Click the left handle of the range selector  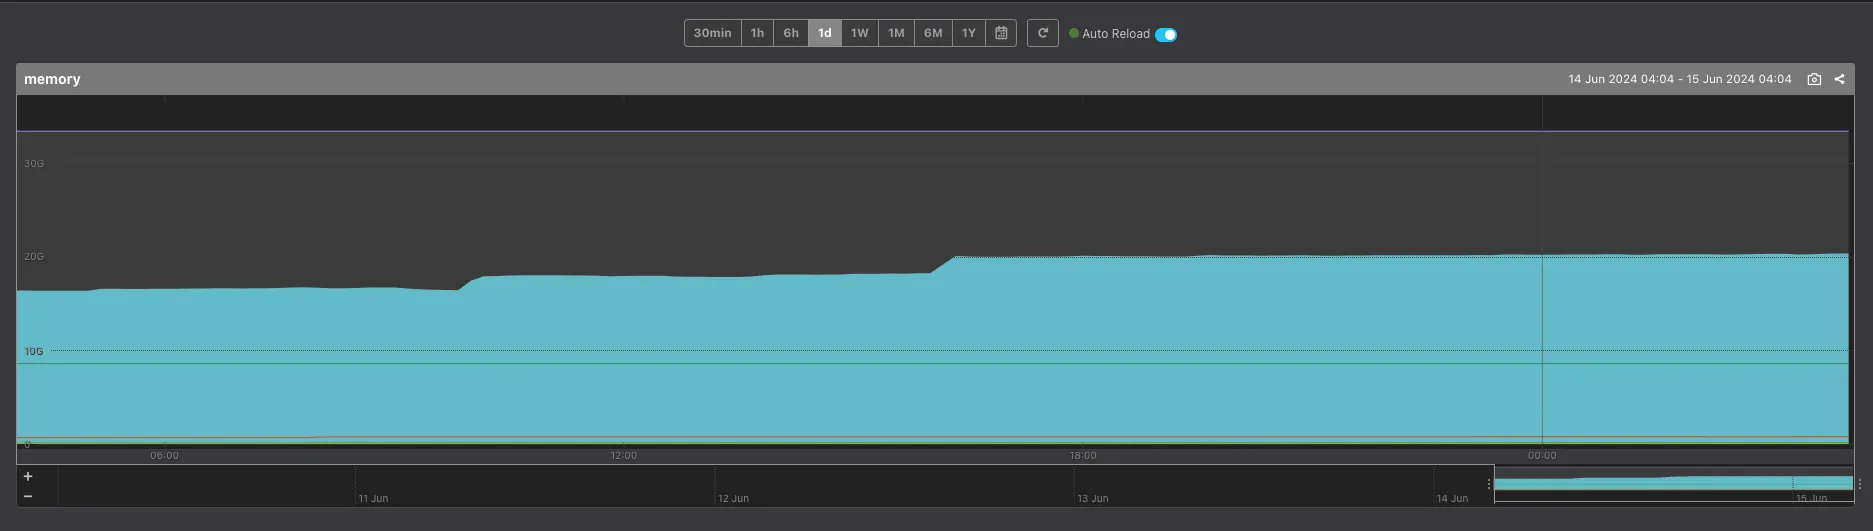coord(1489,484)
